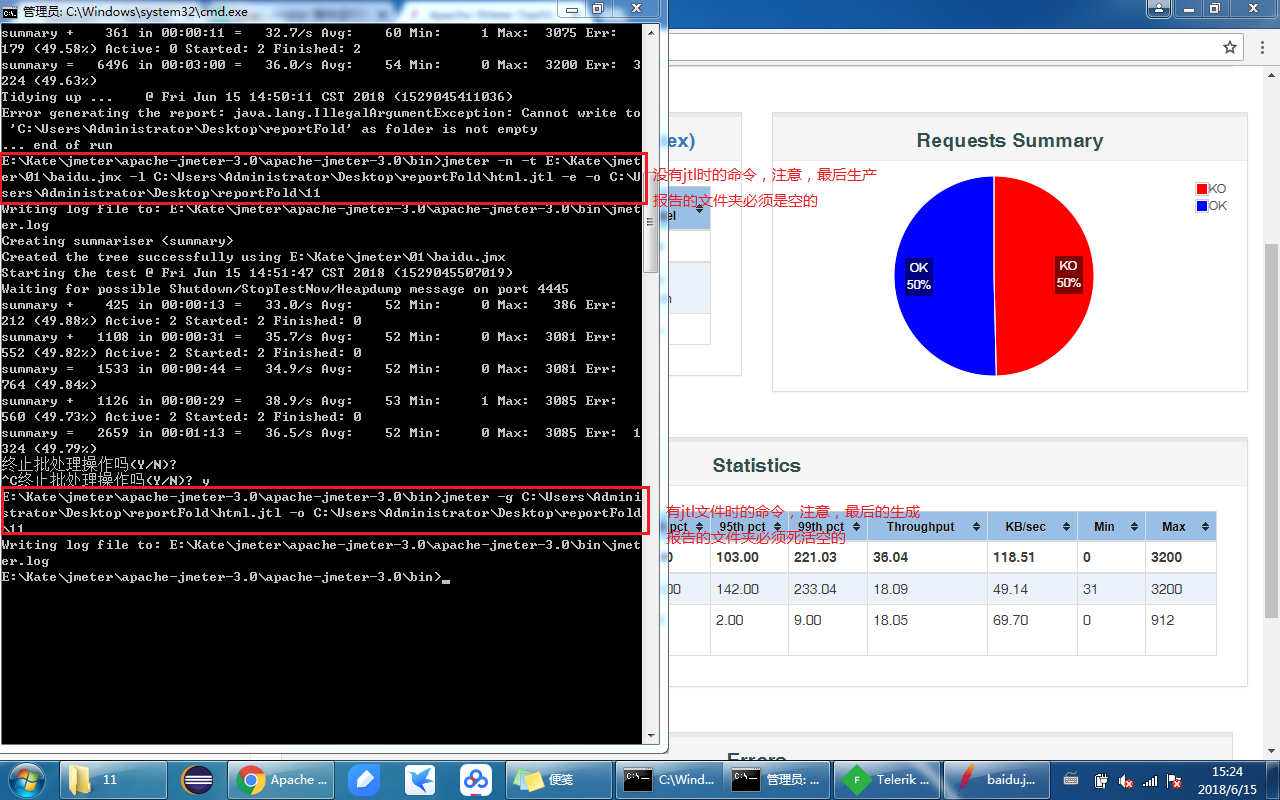Sort table by 99th pct column

827,526
